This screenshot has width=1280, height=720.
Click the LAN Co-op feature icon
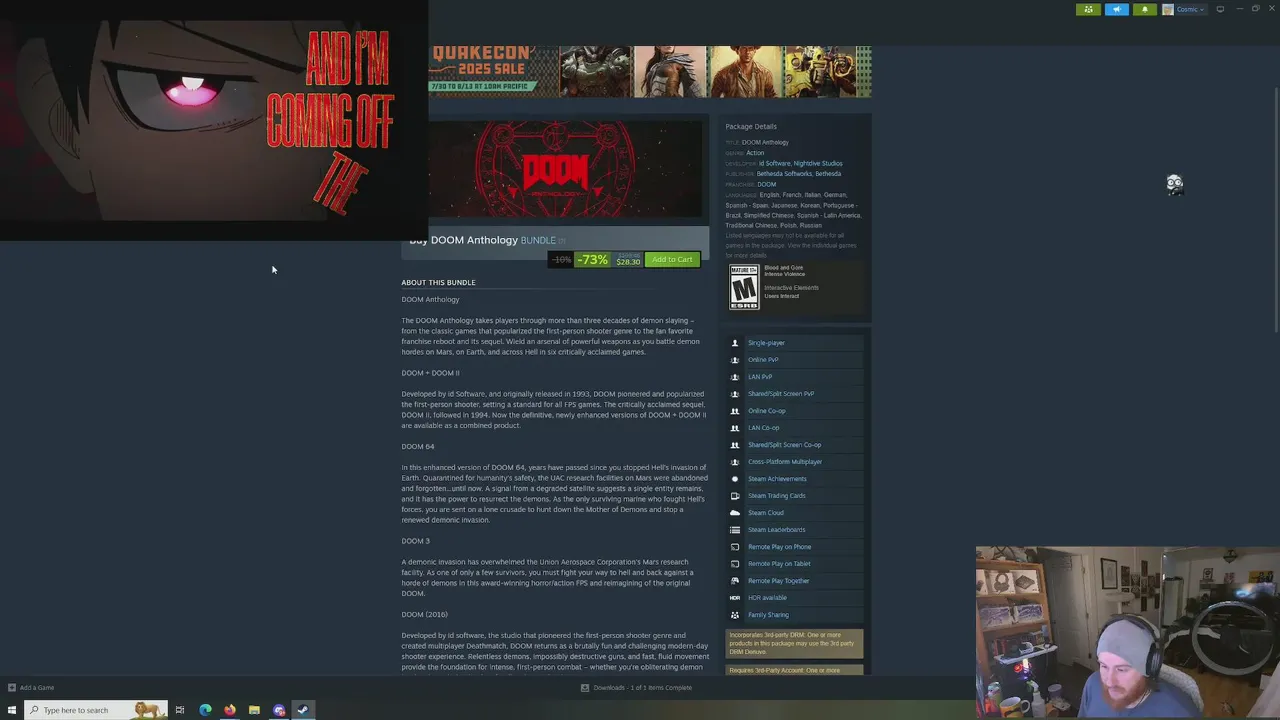pos(735,428)
